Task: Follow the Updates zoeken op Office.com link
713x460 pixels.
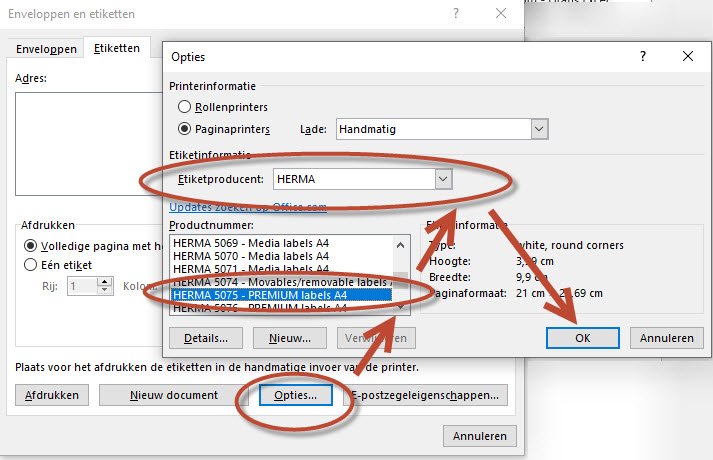Action: [x=247, y=207]
